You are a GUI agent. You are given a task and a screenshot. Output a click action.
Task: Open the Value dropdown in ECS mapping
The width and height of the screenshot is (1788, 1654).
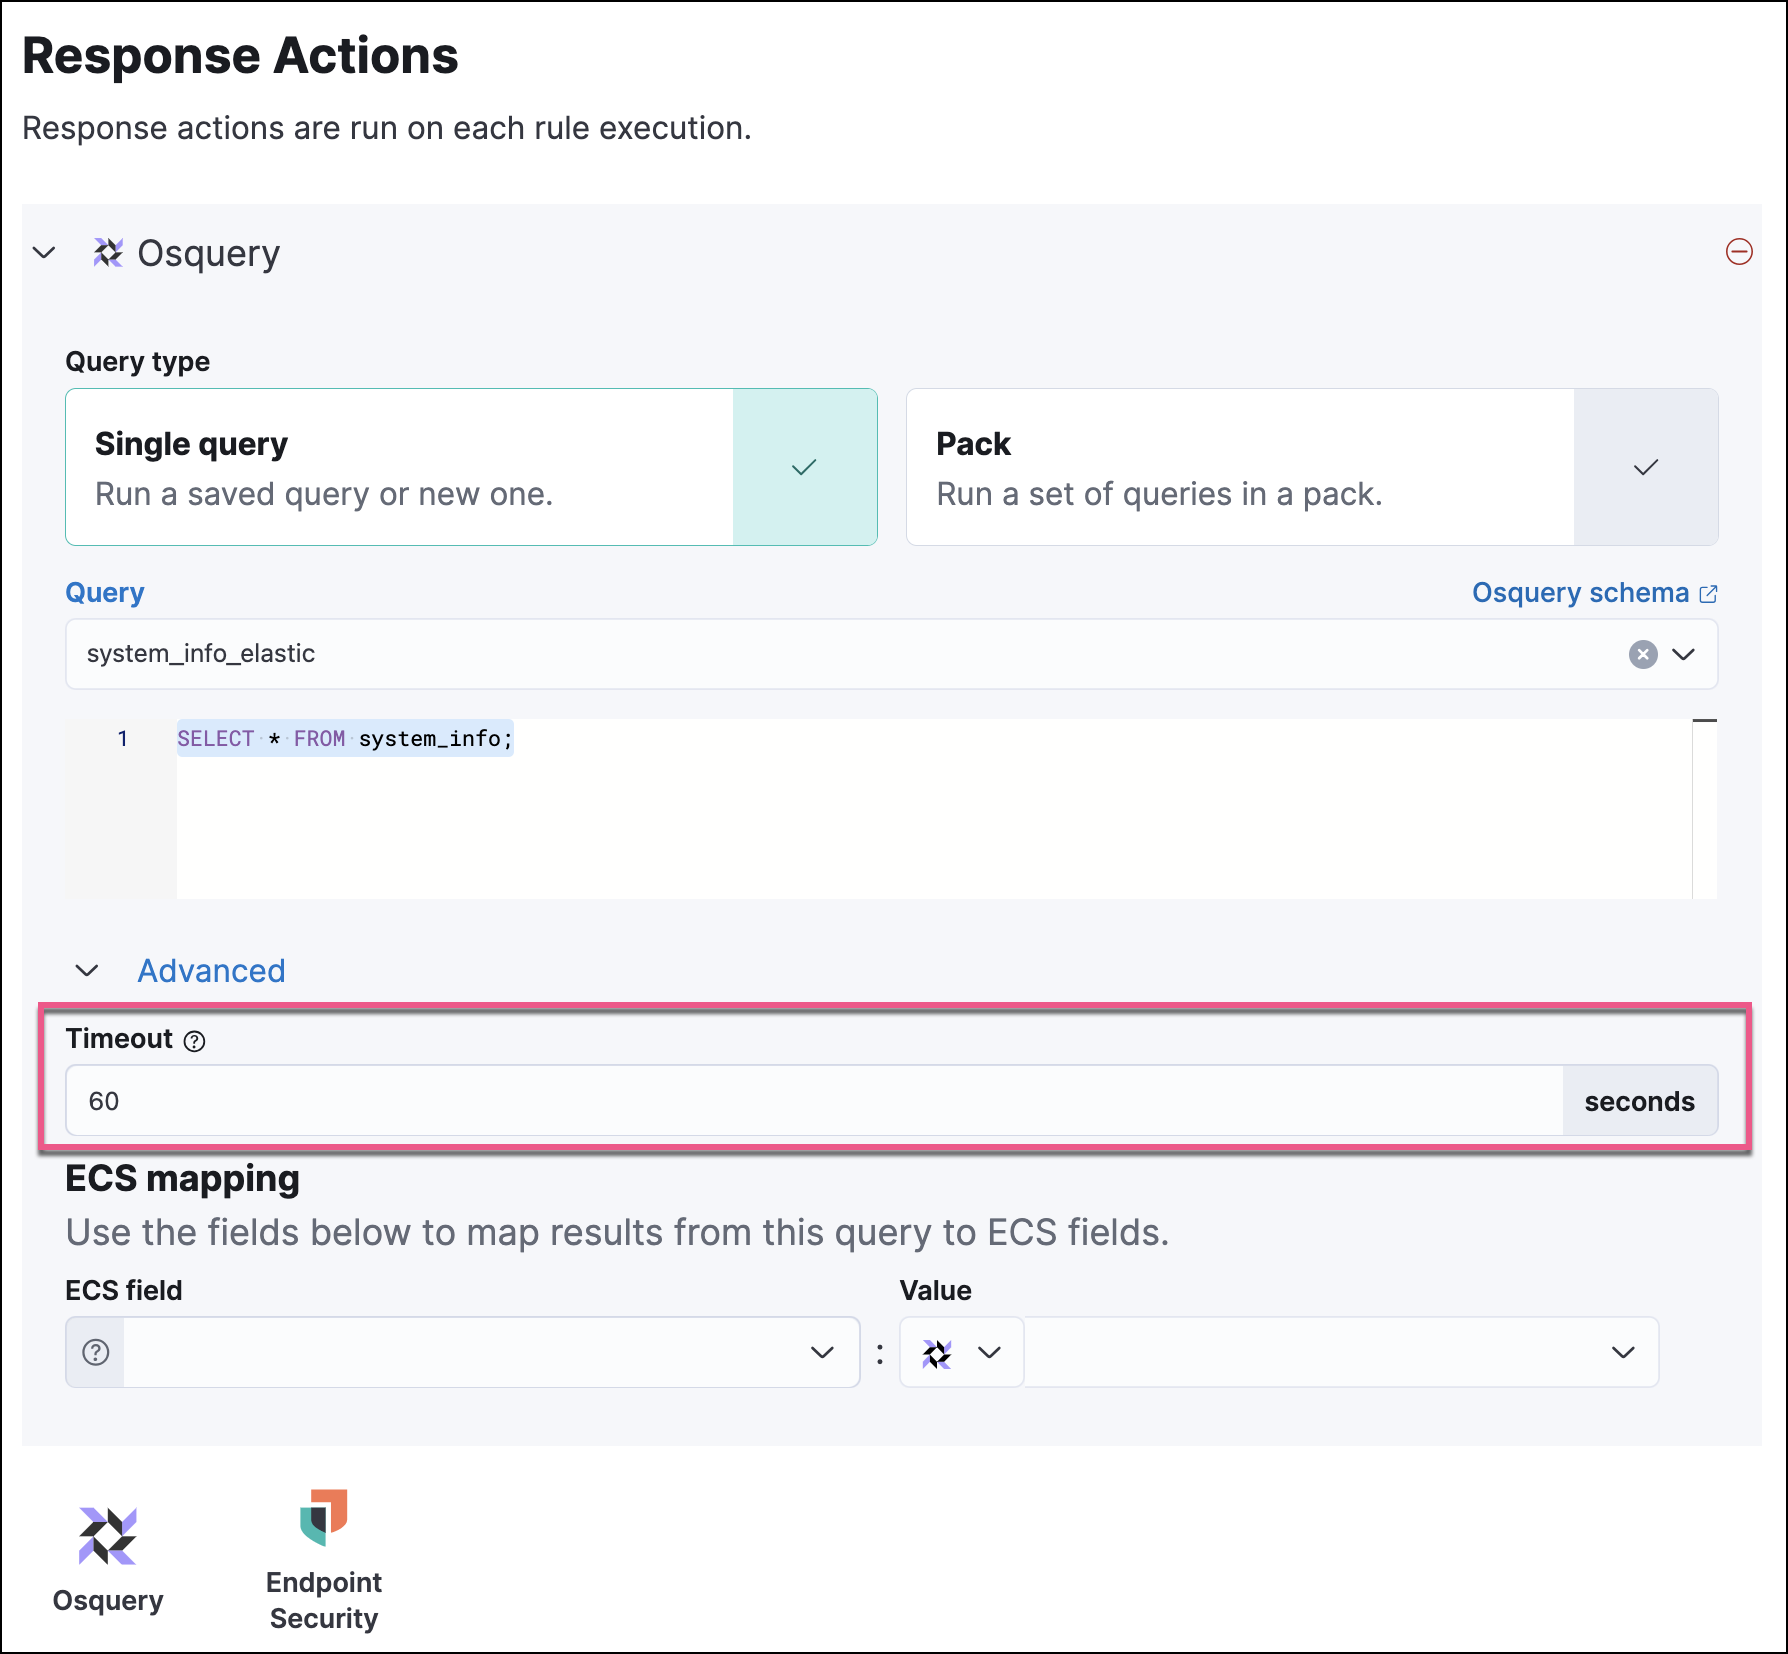coord(1624,1352)
